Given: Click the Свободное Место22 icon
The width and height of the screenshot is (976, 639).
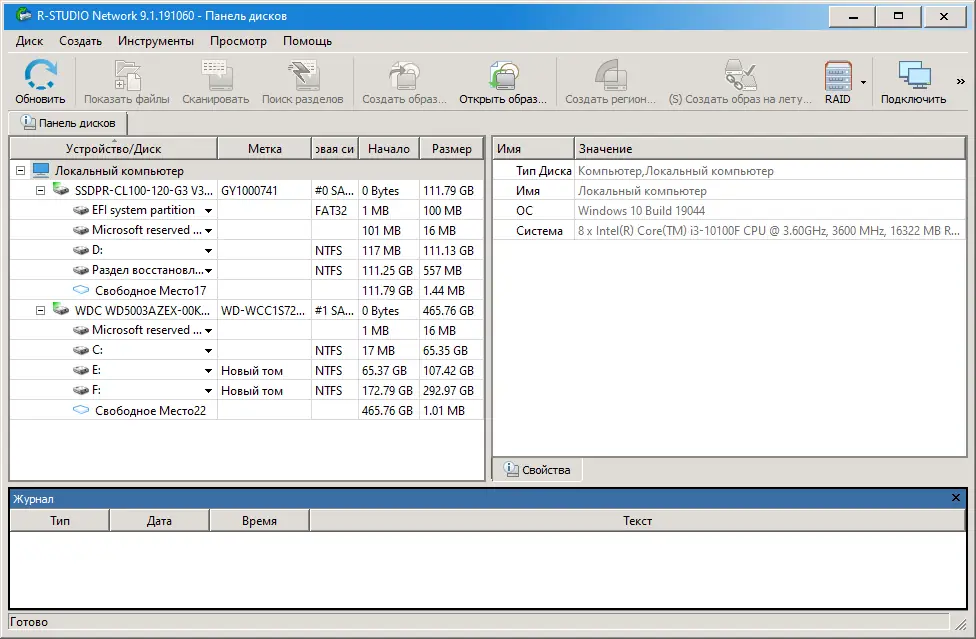Looking at the screenshot, I should point(81,410).
